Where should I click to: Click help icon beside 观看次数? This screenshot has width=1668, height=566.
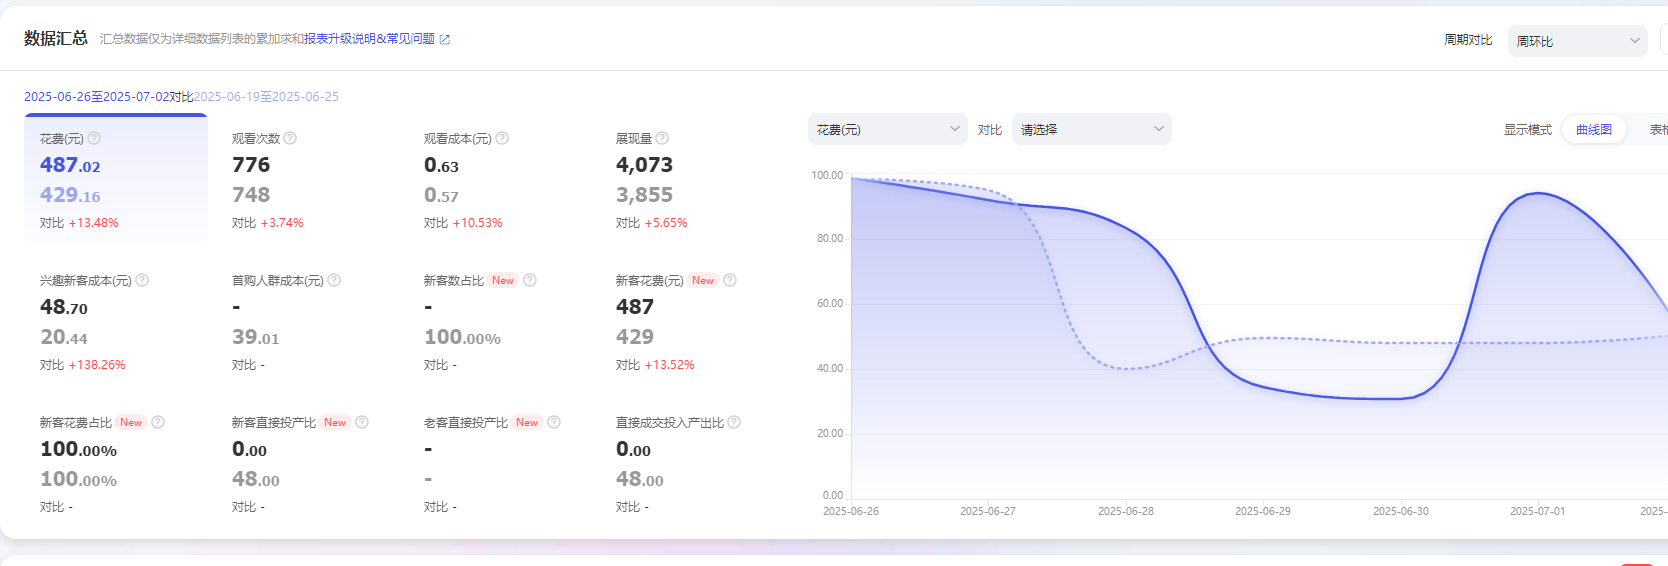coord(290,139)
